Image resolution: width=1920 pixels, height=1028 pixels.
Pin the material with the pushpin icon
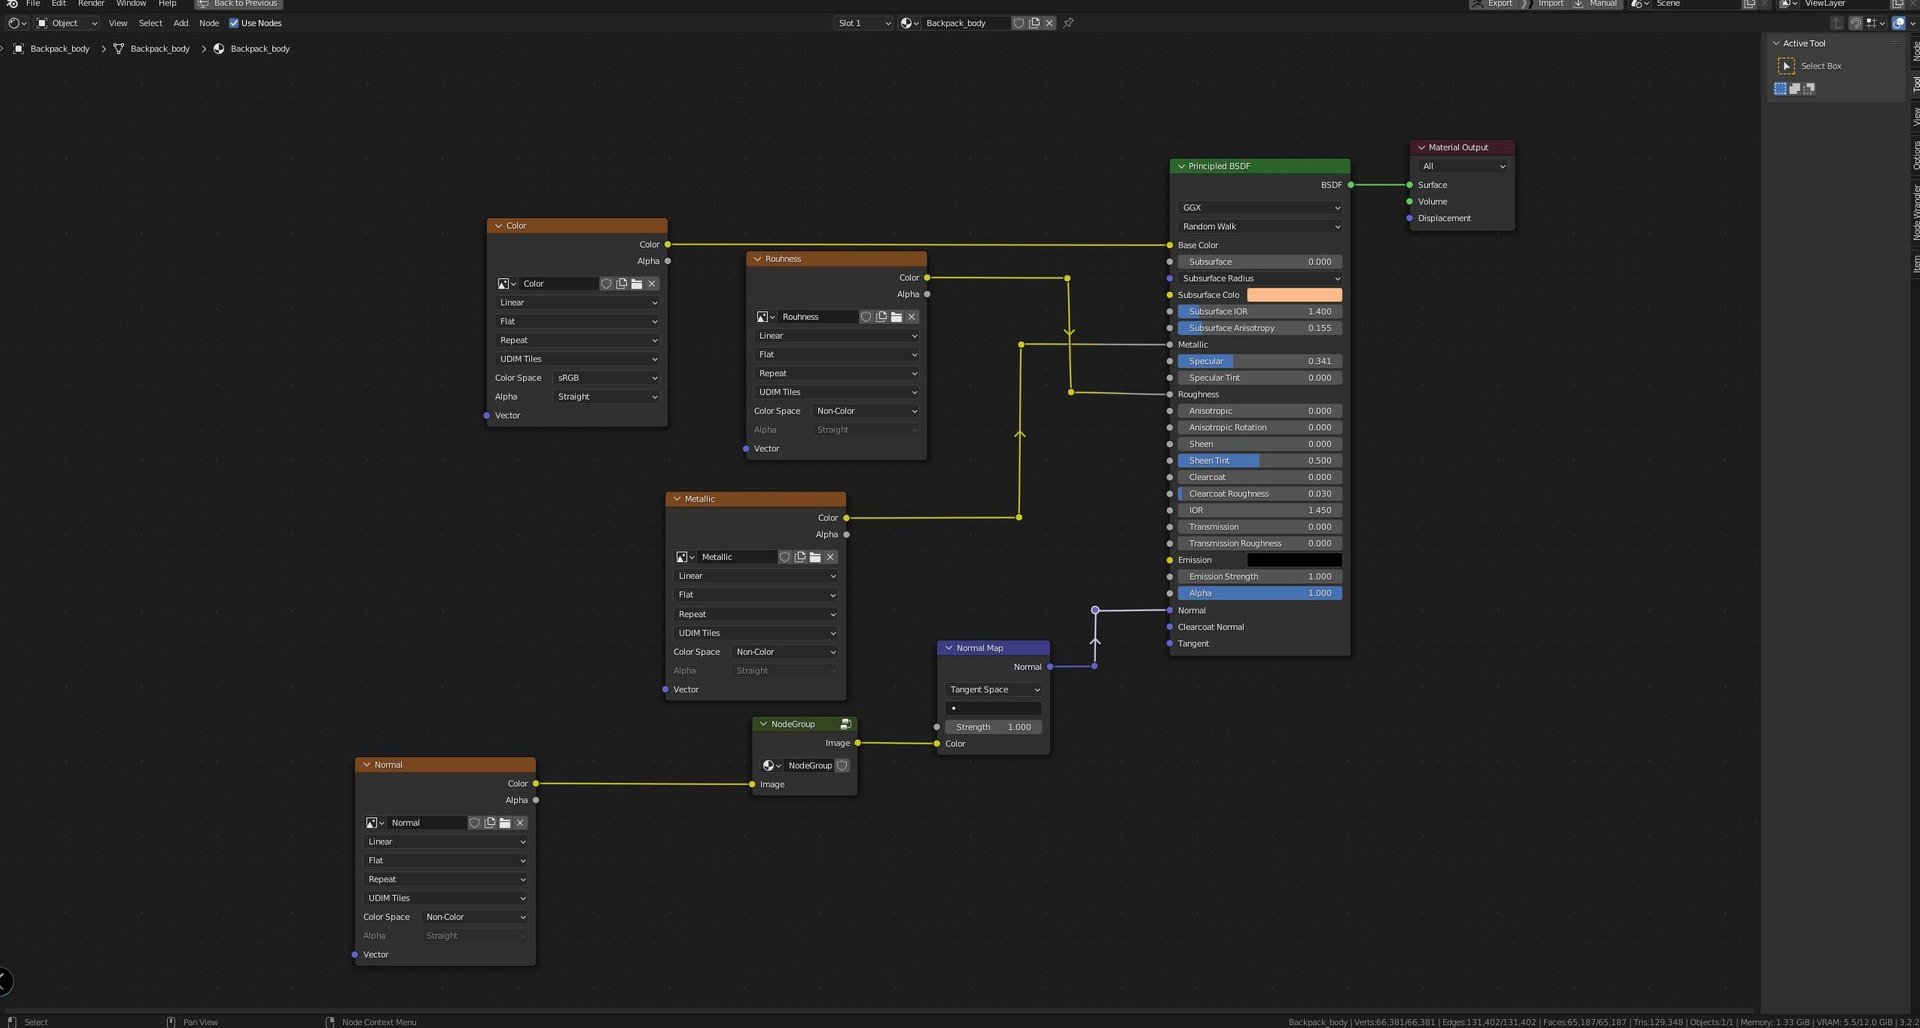(x=1068, y=23)
